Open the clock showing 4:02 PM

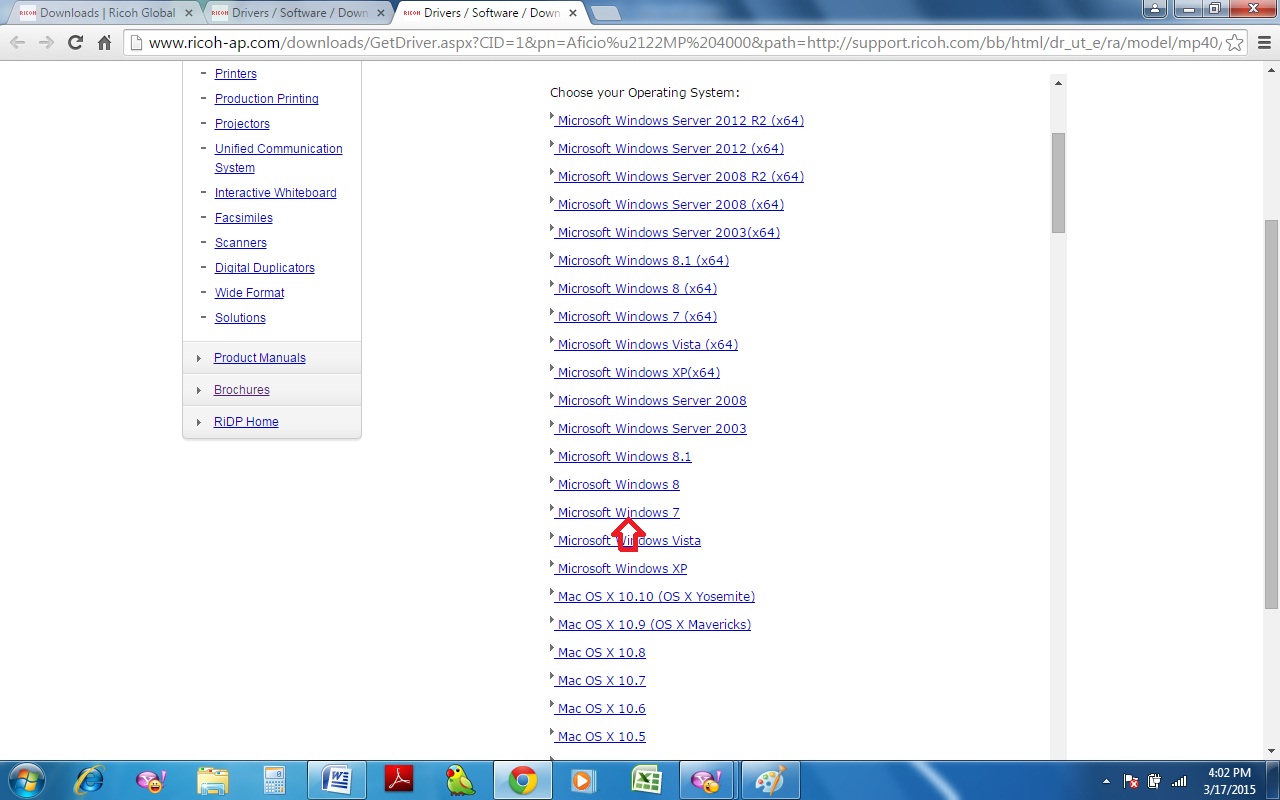pyautogui.click(x=1230, y=780)
